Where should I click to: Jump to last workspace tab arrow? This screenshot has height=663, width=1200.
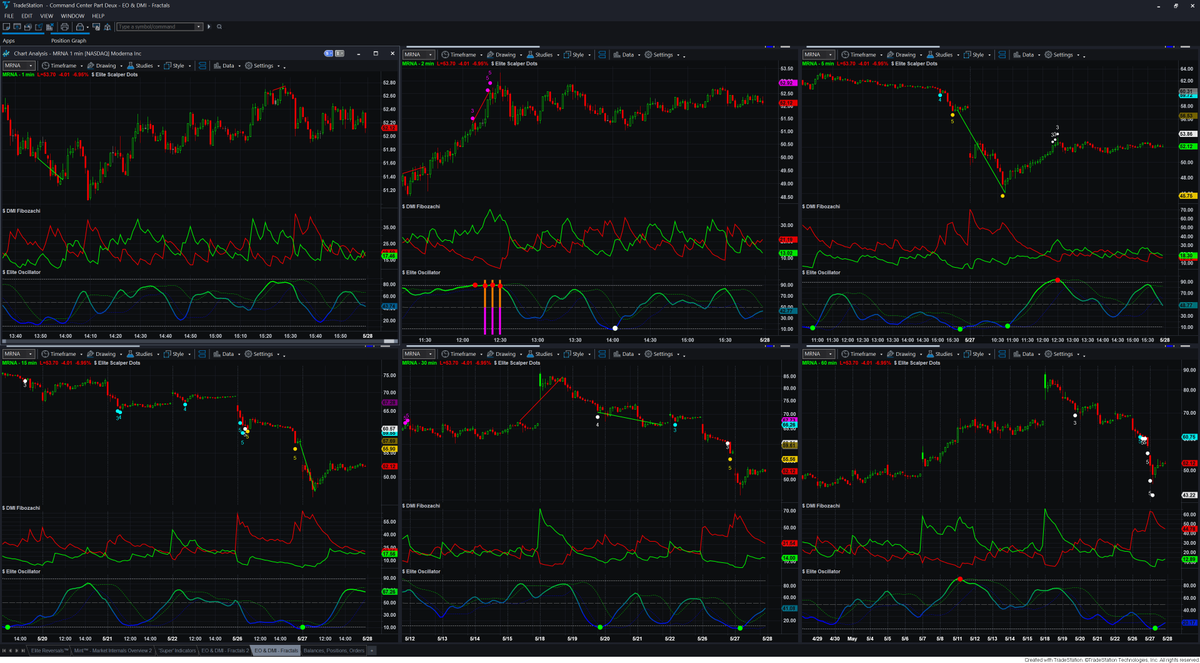coord(23,651)
